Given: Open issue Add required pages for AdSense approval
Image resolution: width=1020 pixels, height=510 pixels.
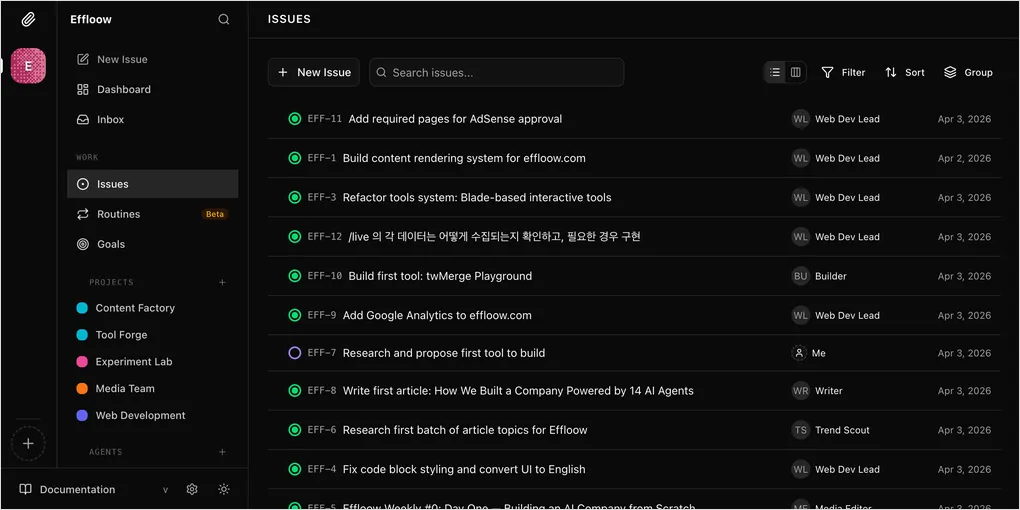Looking at the screenshot, I should [x=455, y=118].
